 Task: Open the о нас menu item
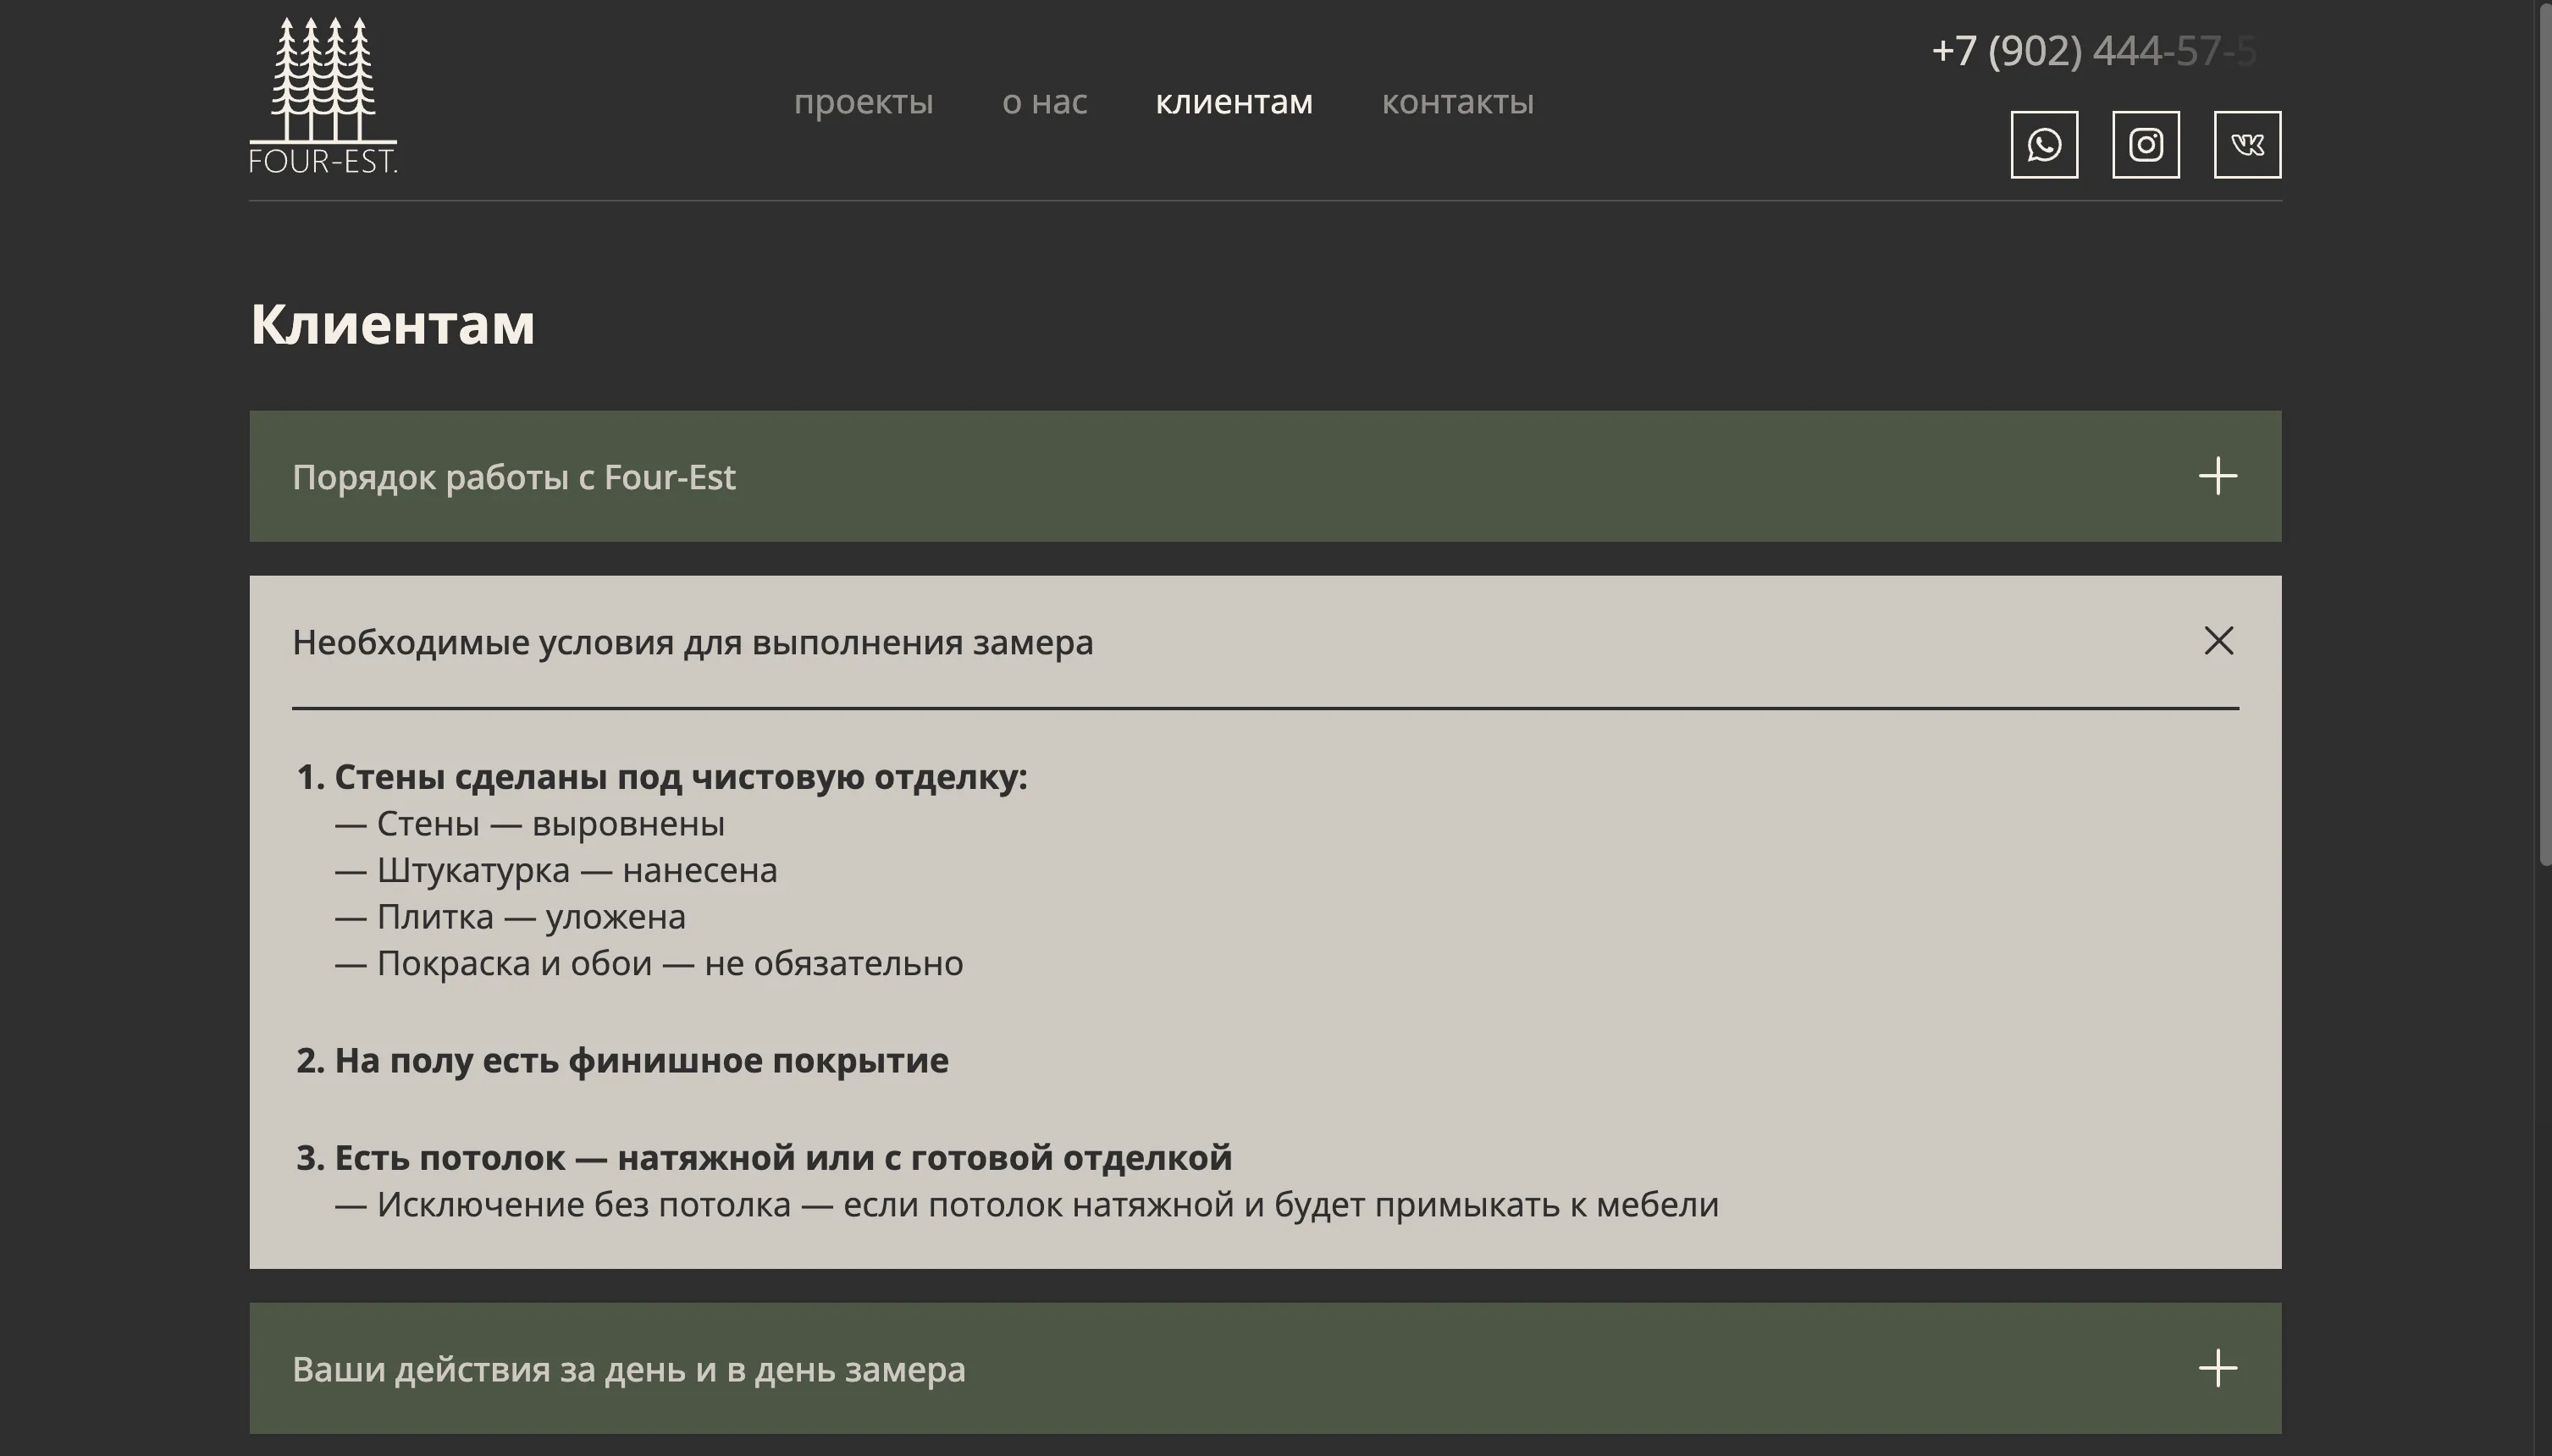1044,102
